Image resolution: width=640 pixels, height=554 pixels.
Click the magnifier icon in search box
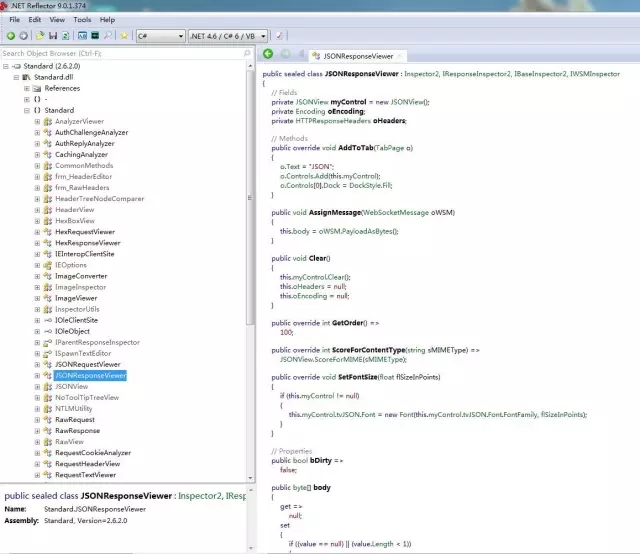click(x=247, y=53)
